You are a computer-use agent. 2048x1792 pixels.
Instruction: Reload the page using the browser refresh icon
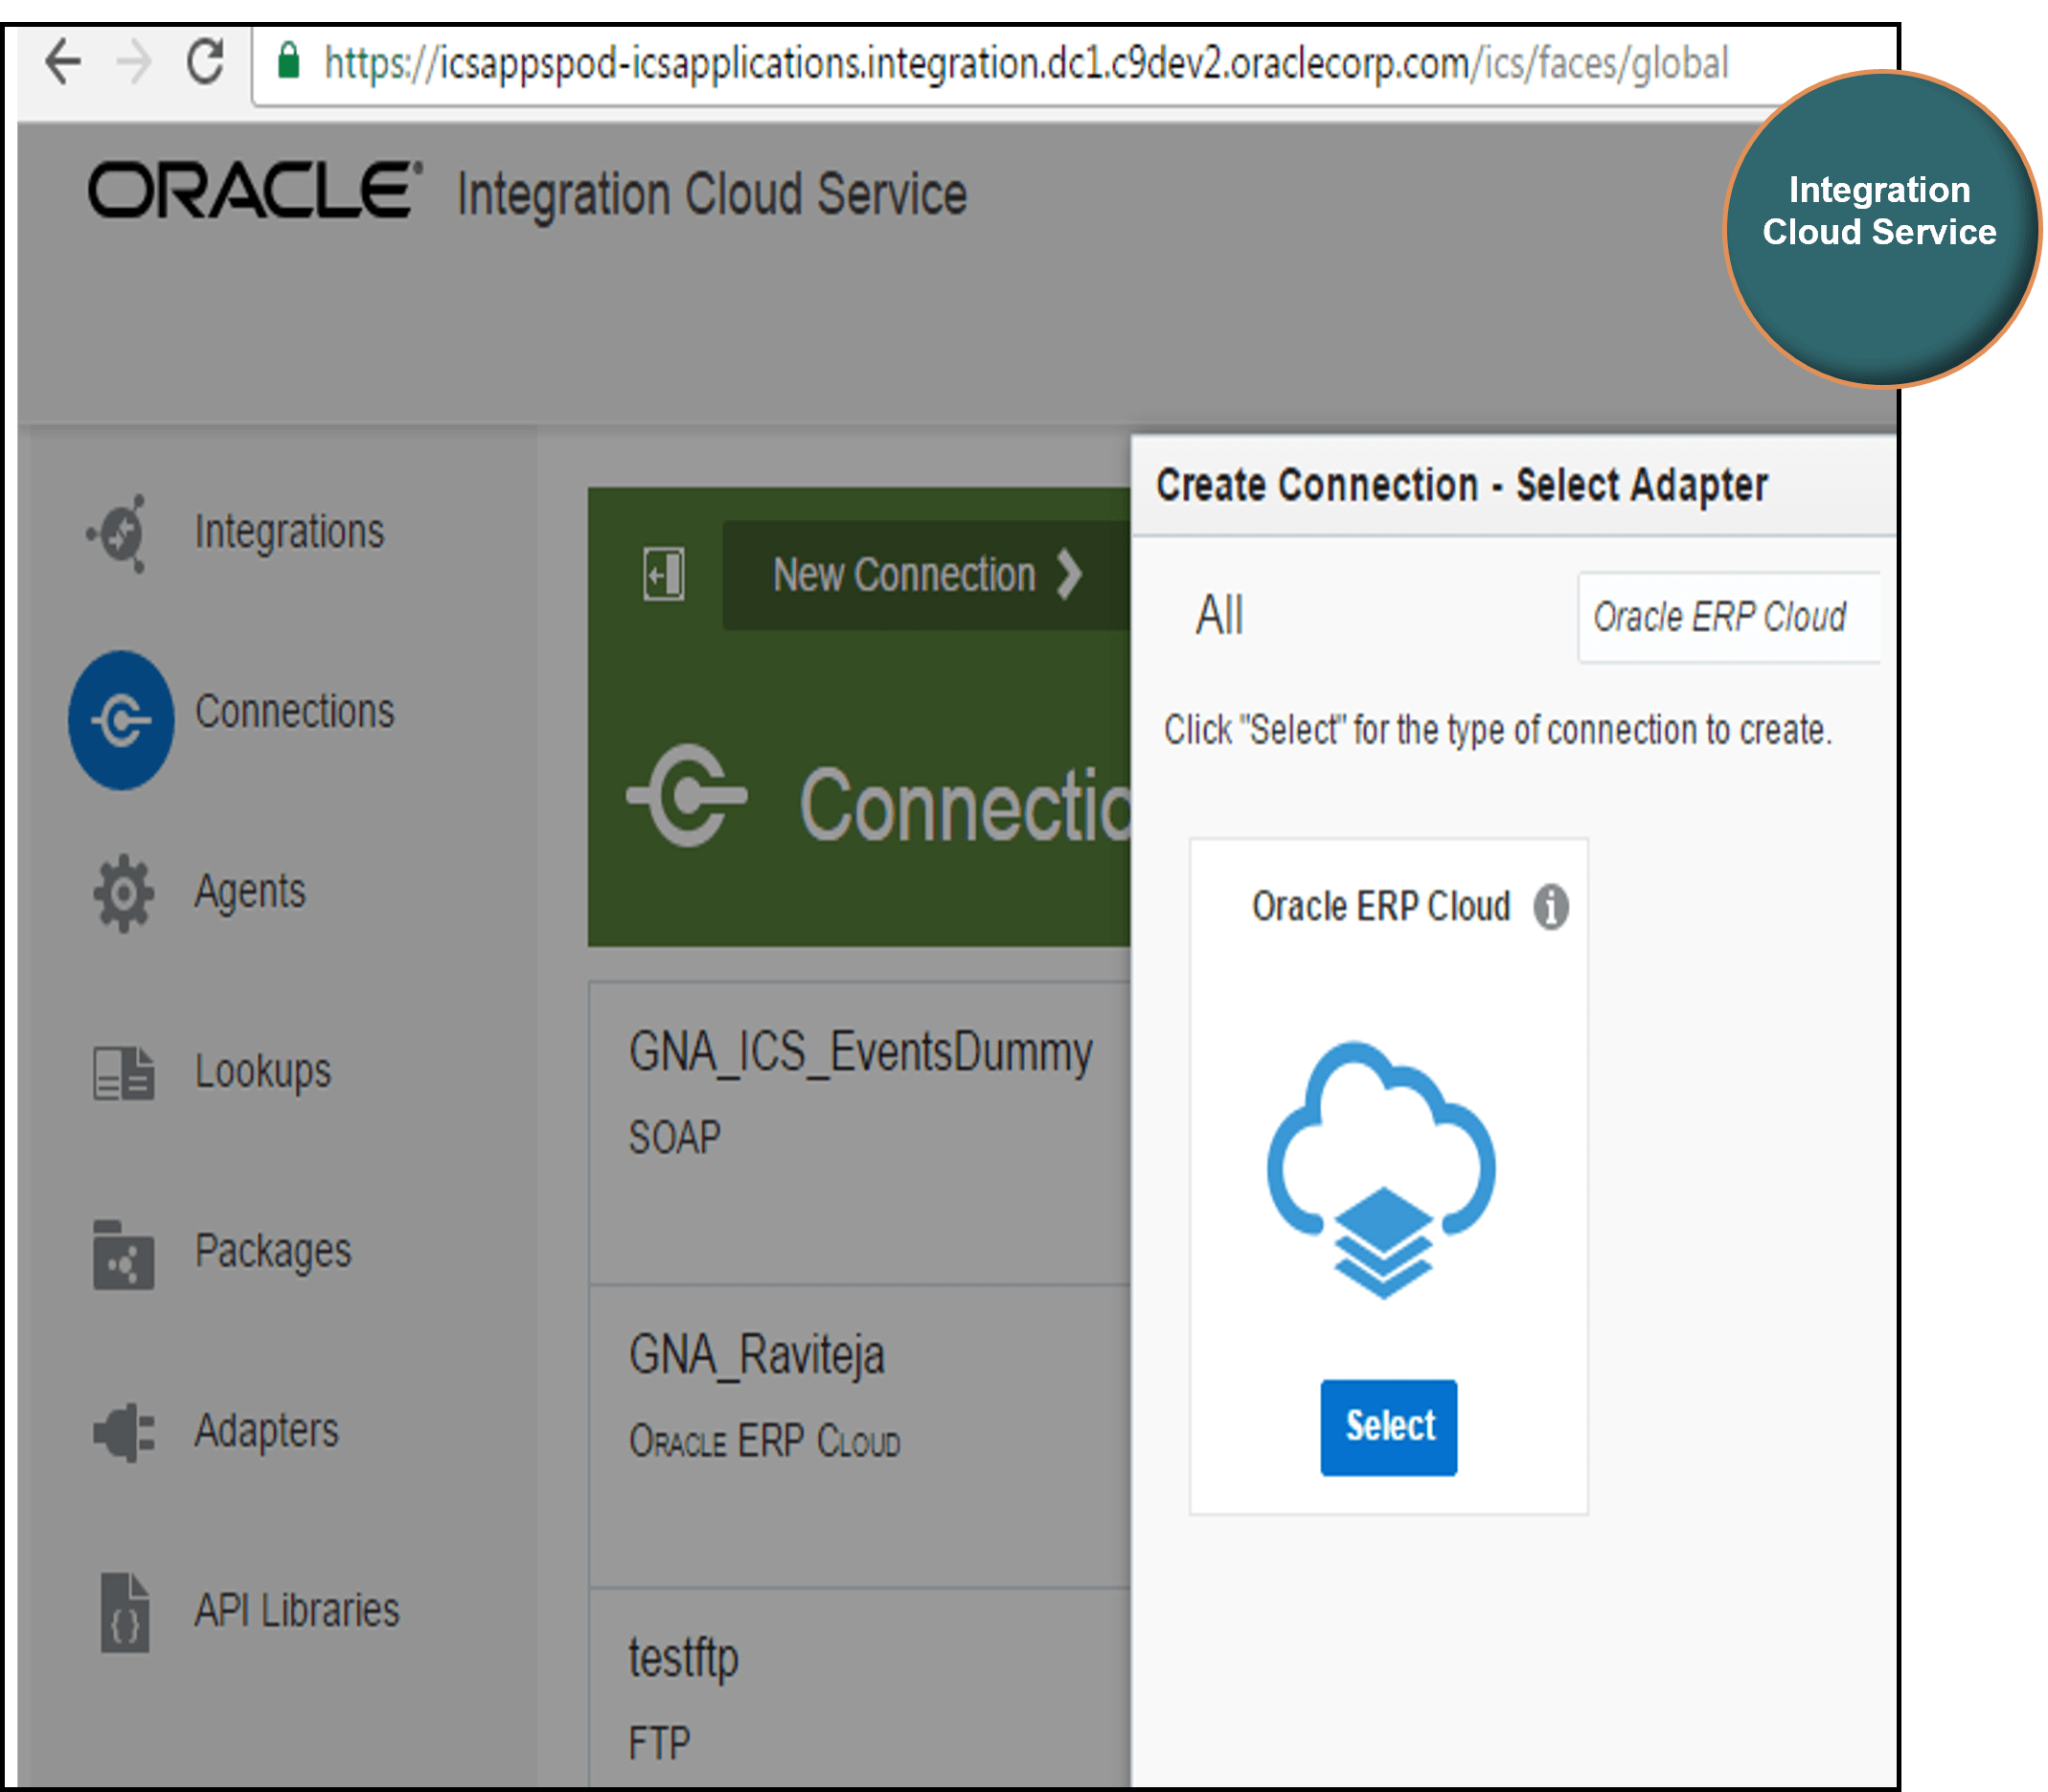pyautogui.click(x=204, y=62)
